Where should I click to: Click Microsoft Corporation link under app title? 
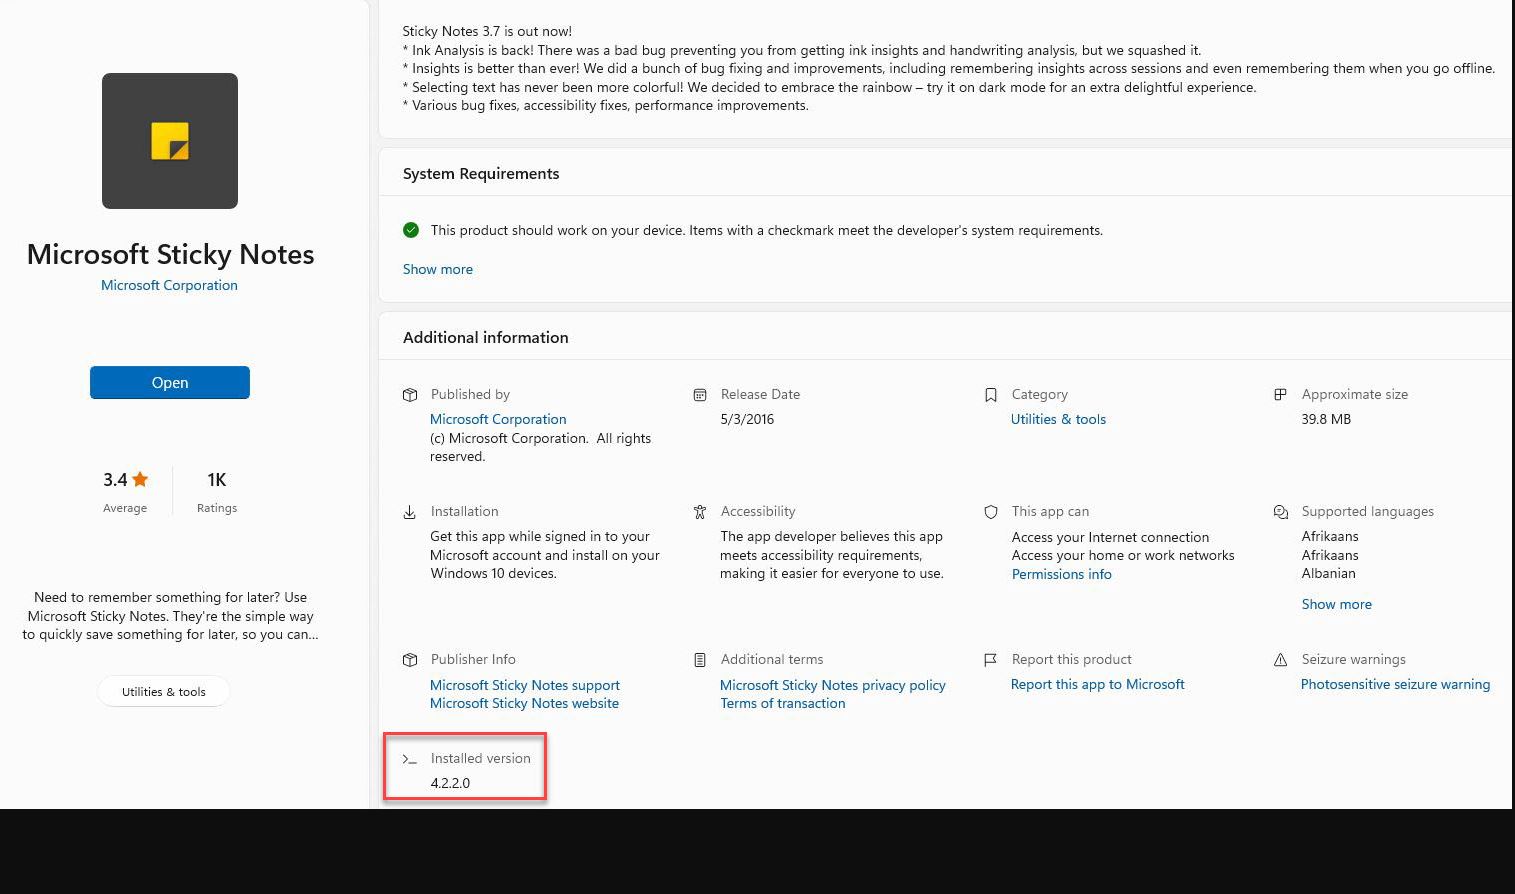(169, 285)
